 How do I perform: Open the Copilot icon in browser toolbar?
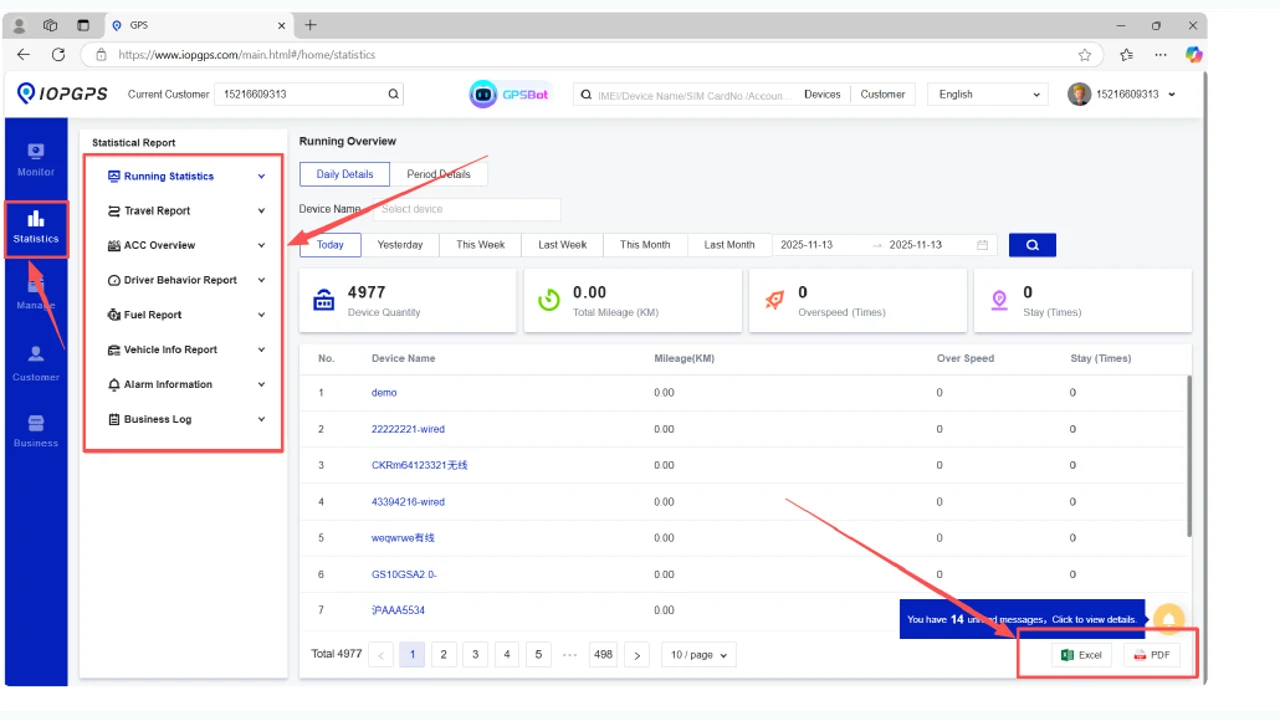coord(1193,55)
